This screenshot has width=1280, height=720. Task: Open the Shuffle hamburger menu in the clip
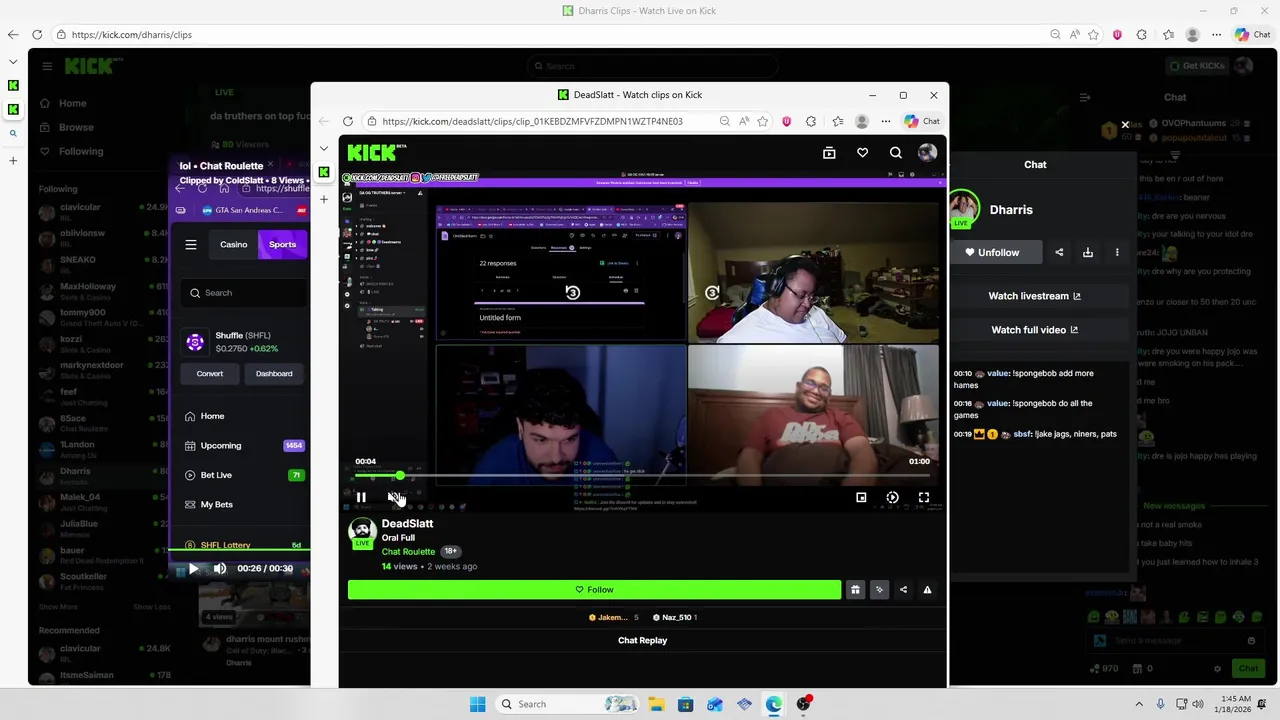[191, 244]
